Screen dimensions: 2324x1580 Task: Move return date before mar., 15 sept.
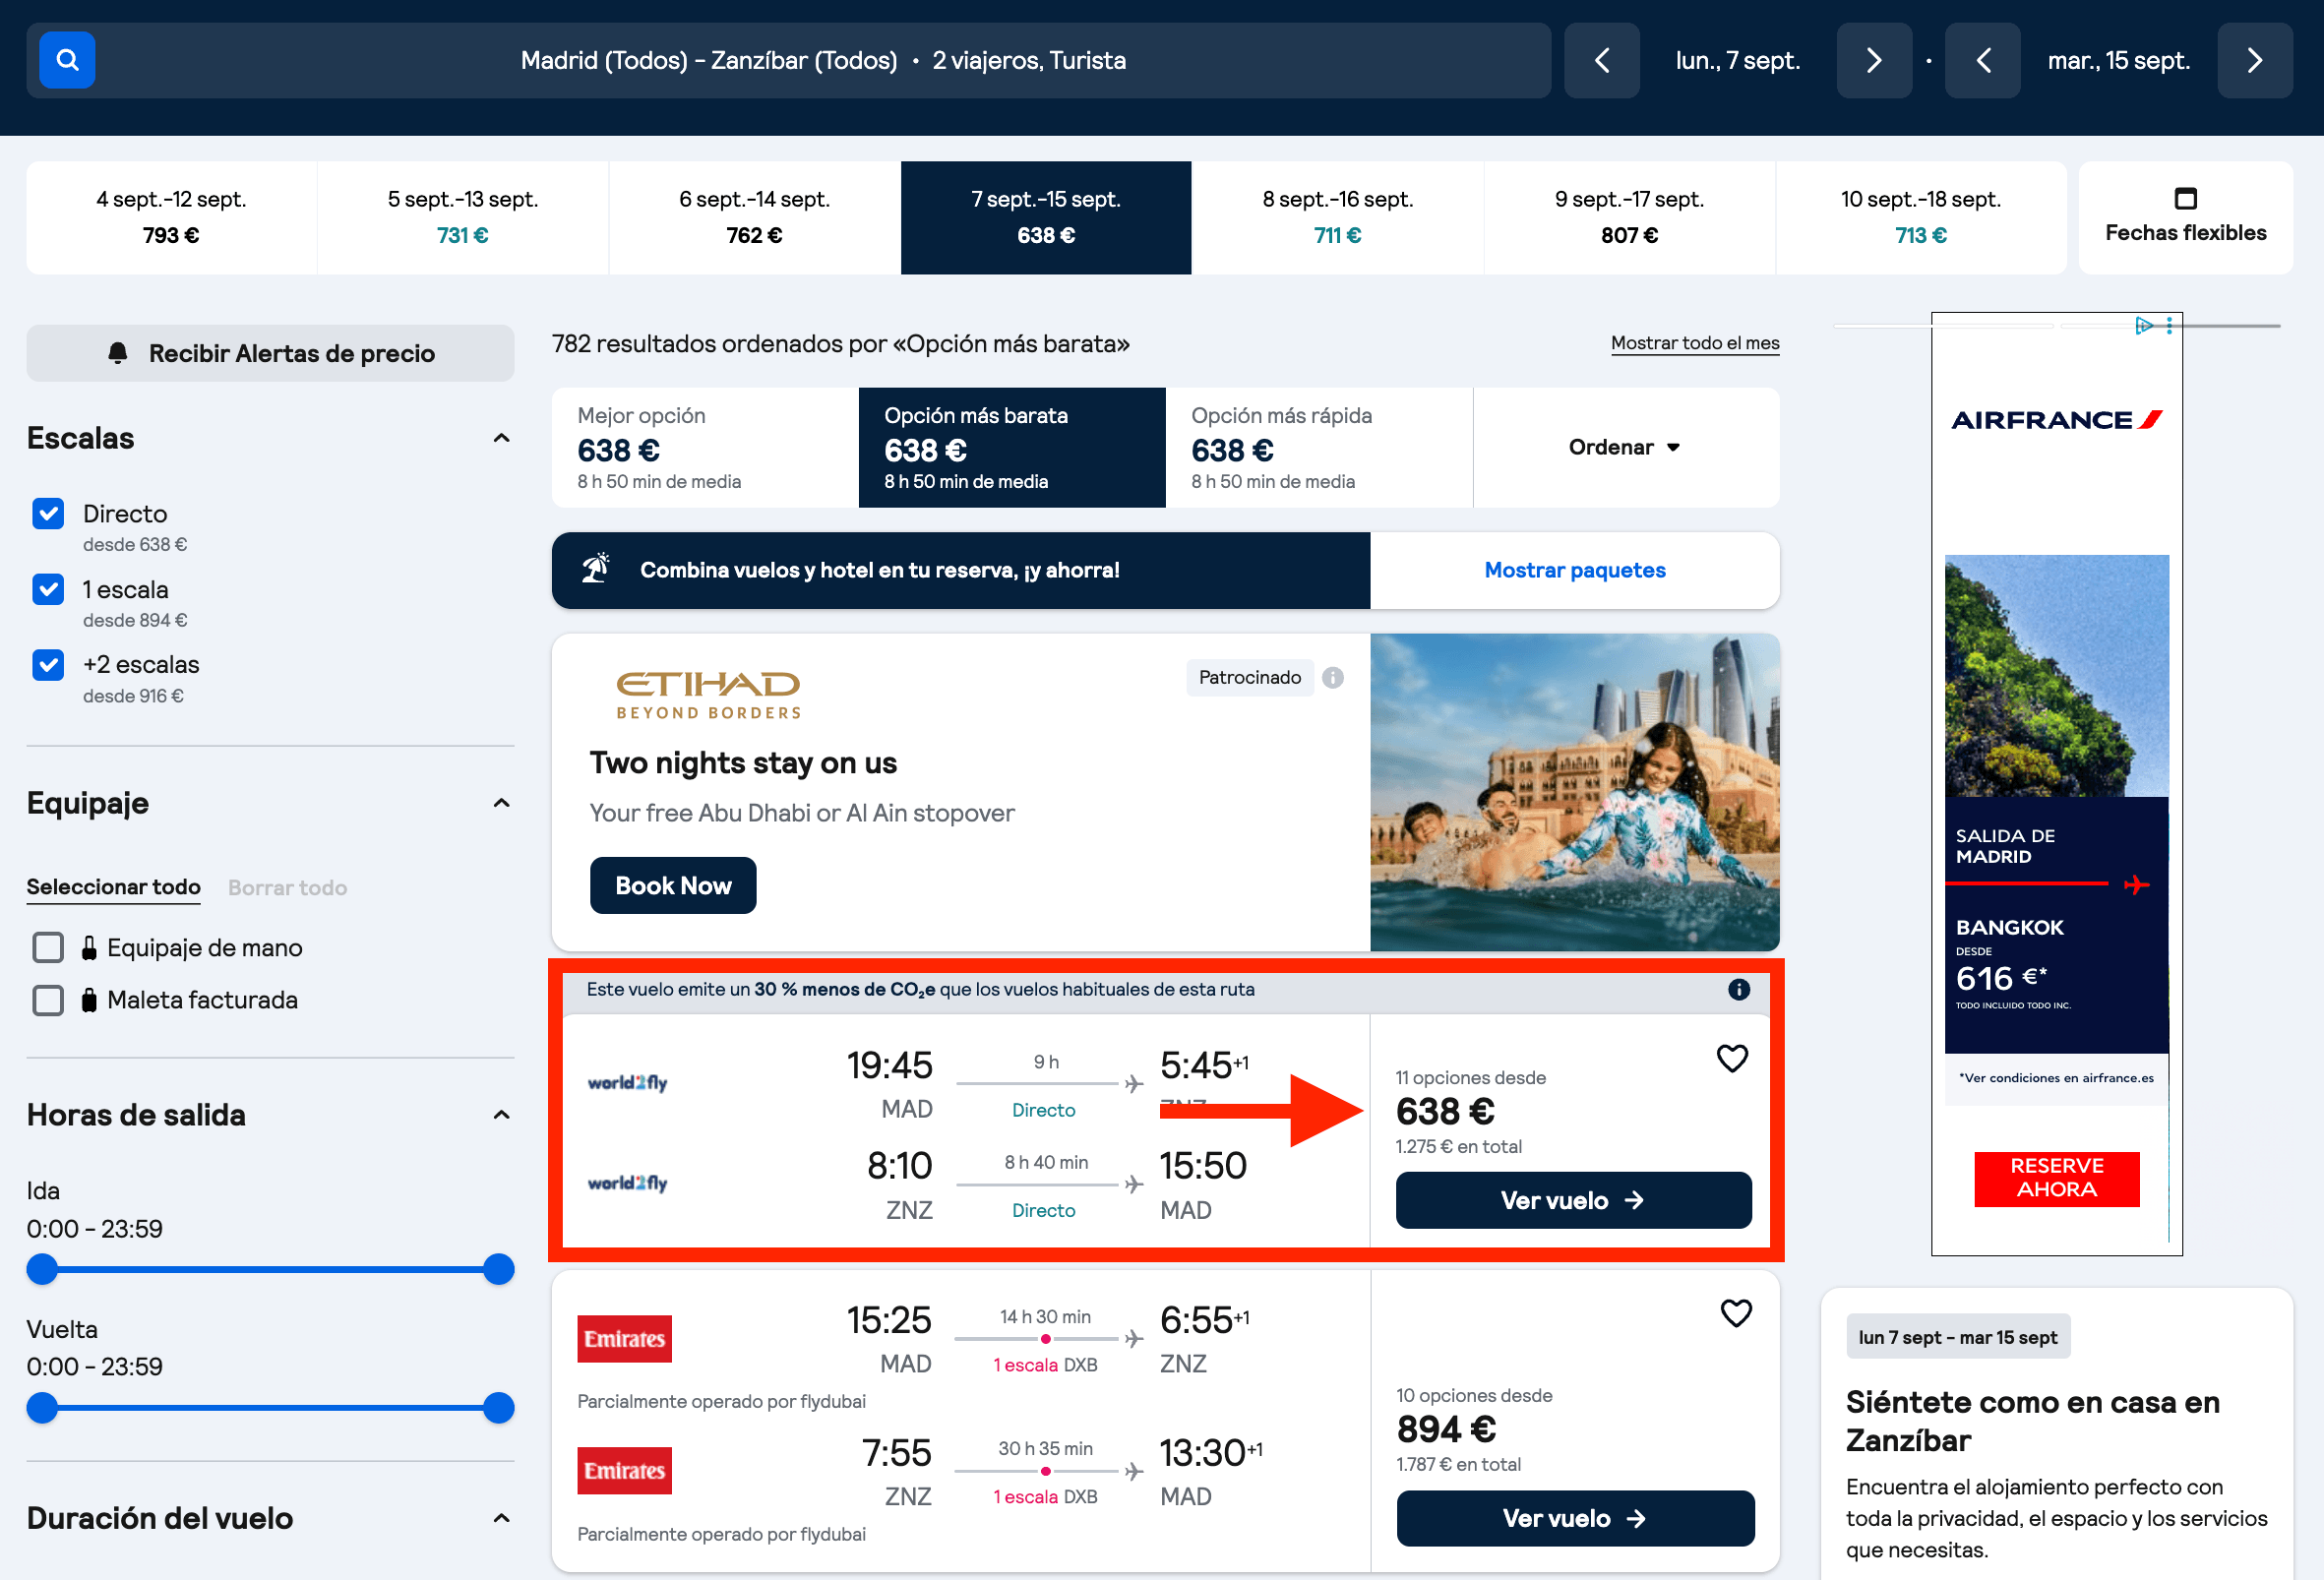1982,60
